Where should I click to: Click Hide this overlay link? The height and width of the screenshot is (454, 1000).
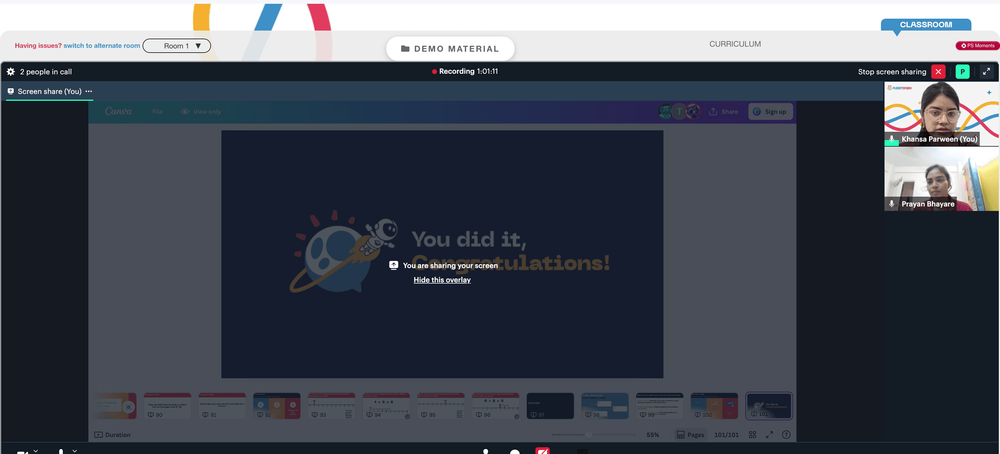[x=442, y=279]
